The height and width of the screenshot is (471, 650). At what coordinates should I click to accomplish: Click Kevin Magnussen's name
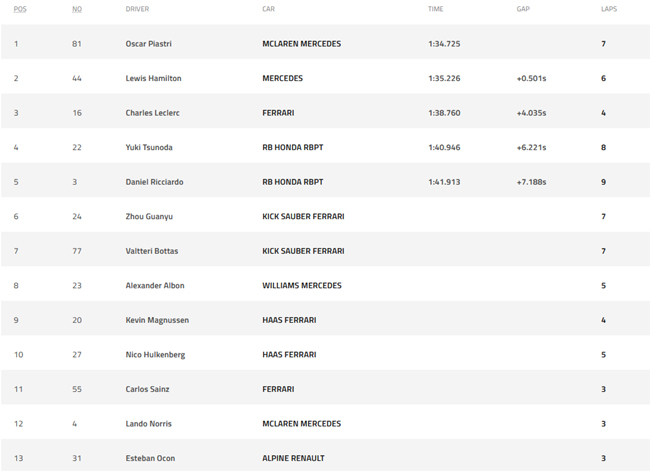157,320
